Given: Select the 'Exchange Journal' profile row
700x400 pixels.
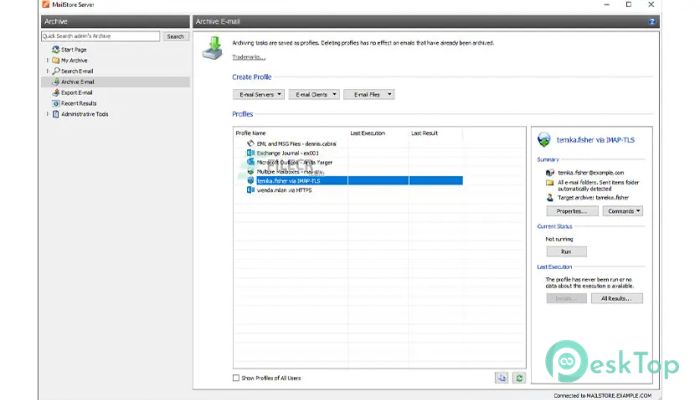Looking at the screenshot, I should [x=288, y=153].
